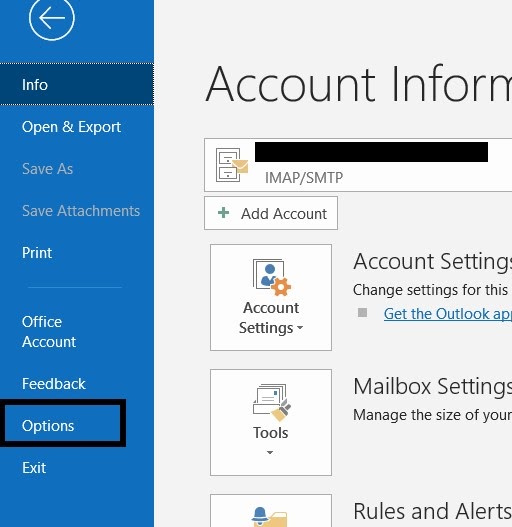
Task: Click the Mailbox Settings heading
Action: 433,386
